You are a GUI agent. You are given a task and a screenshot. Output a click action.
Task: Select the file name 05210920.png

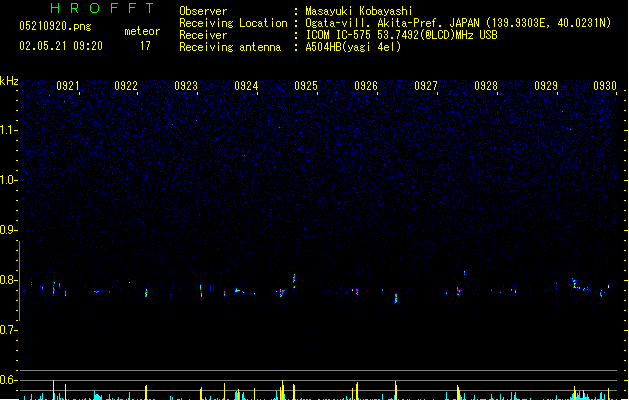coord(55,26)
